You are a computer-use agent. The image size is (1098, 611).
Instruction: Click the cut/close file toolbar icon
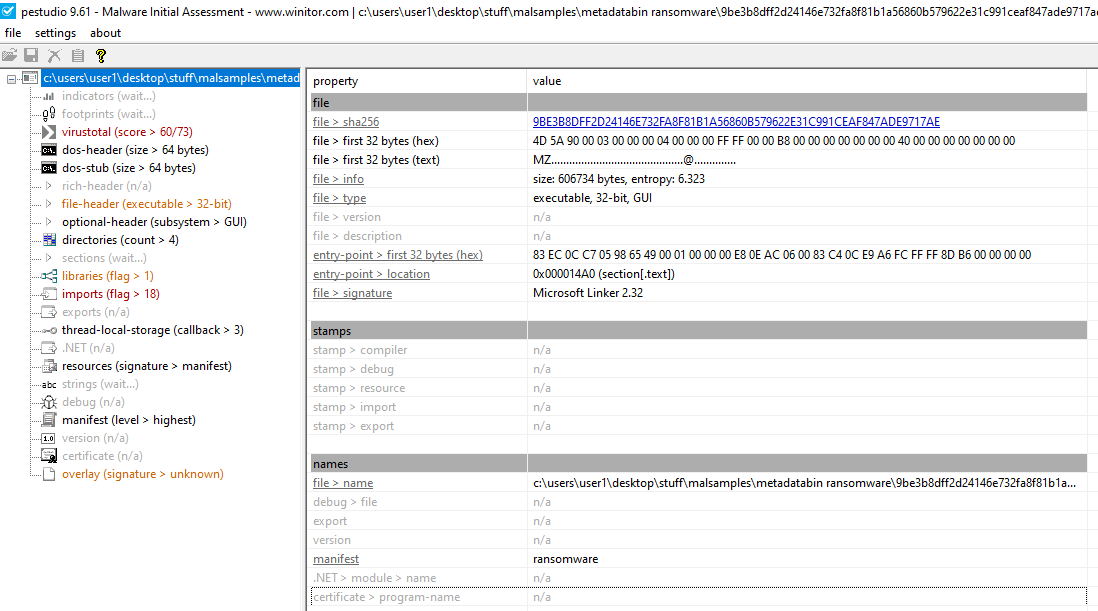(x=55, y=55)
